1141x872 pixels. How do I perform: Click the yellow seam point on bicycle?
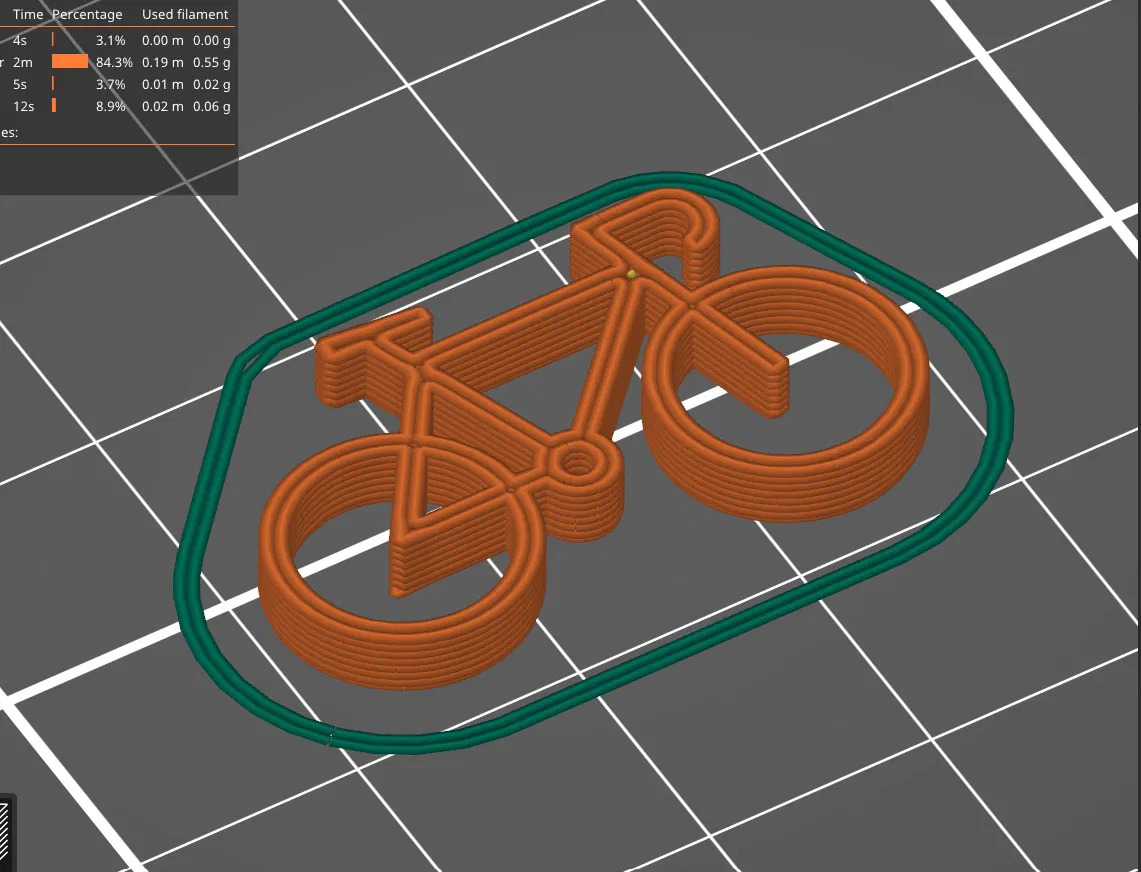coord(631,274)
